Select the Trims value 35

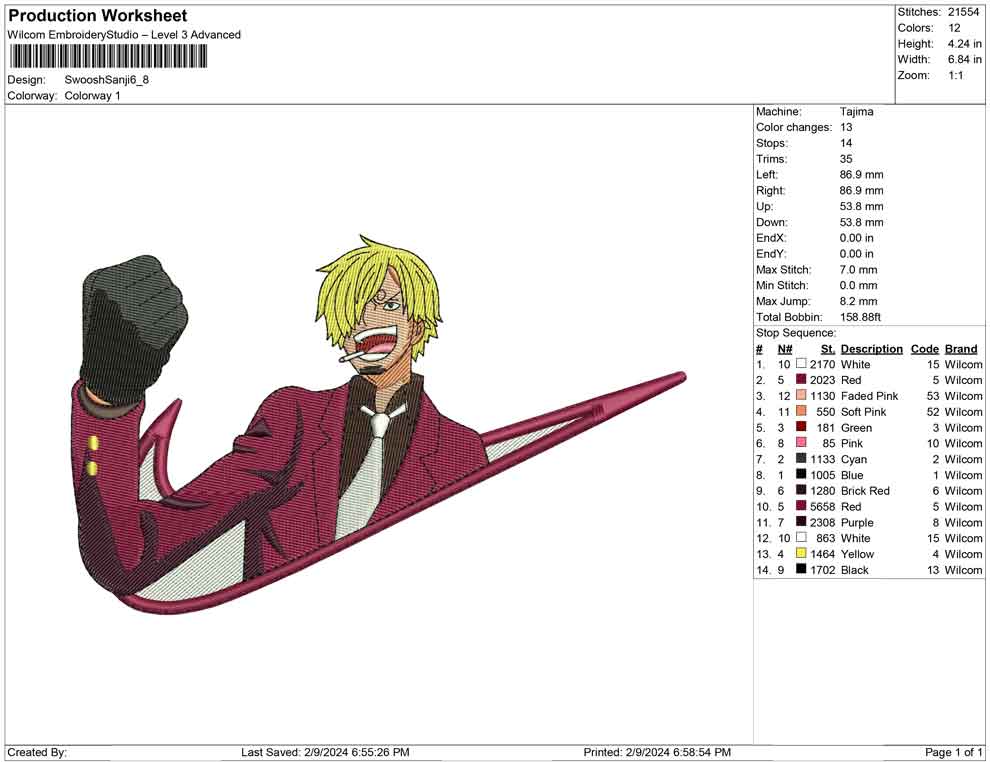click(846, 159)
